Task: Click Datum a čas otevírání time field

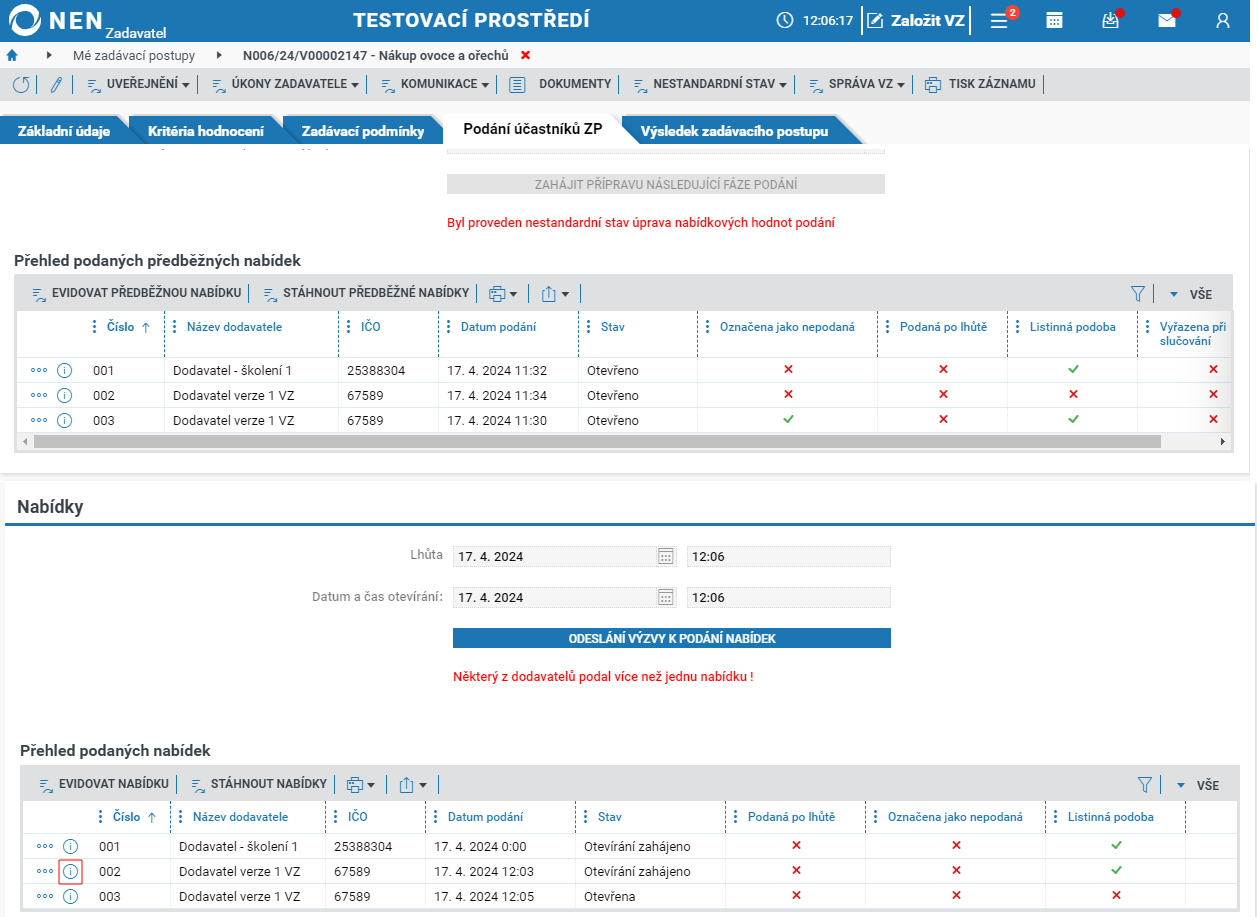Action: click(x=789, y=597)
